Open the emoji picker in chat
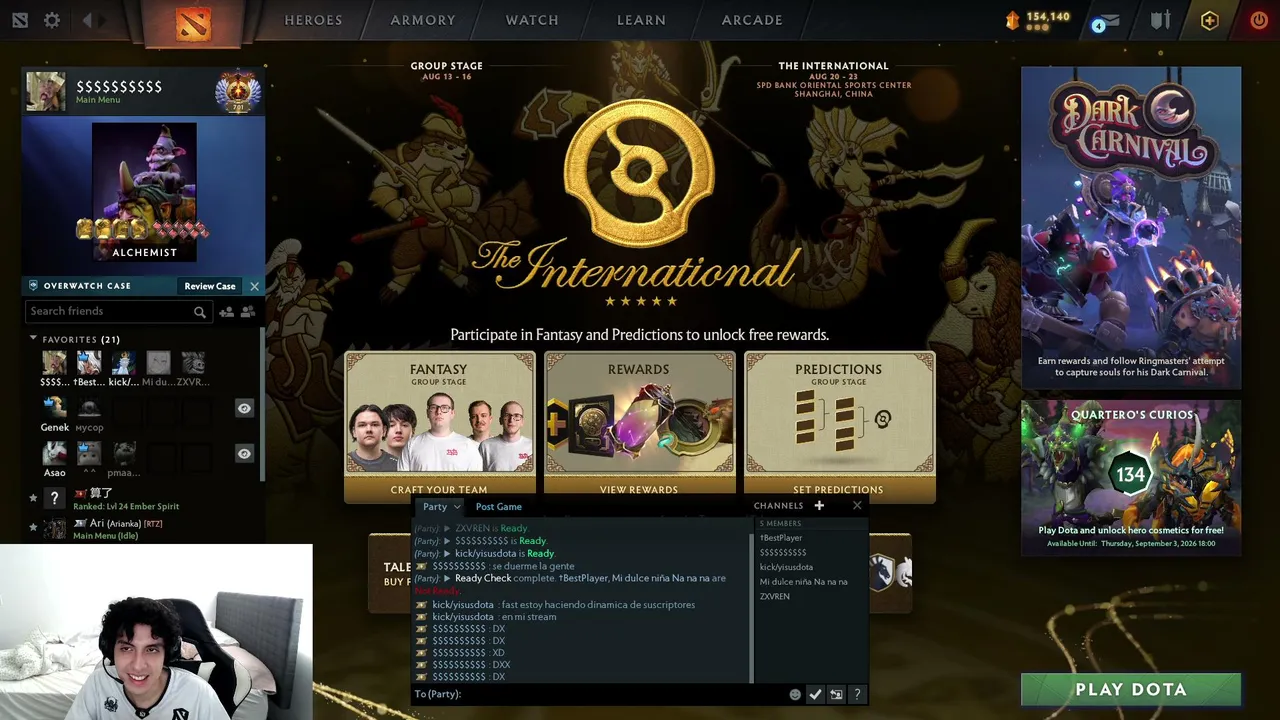 pos(795,694)
